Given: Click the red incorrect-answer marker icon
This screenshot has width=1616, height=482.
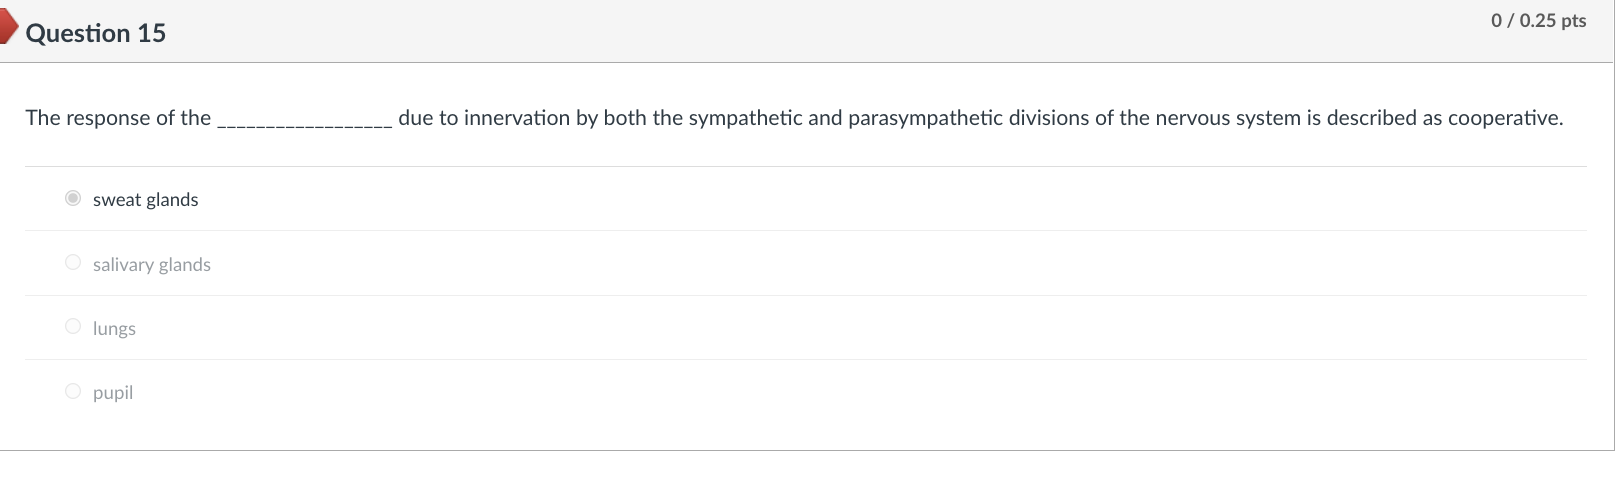Looking at the screenshot, I should click(x=8, y=25).
